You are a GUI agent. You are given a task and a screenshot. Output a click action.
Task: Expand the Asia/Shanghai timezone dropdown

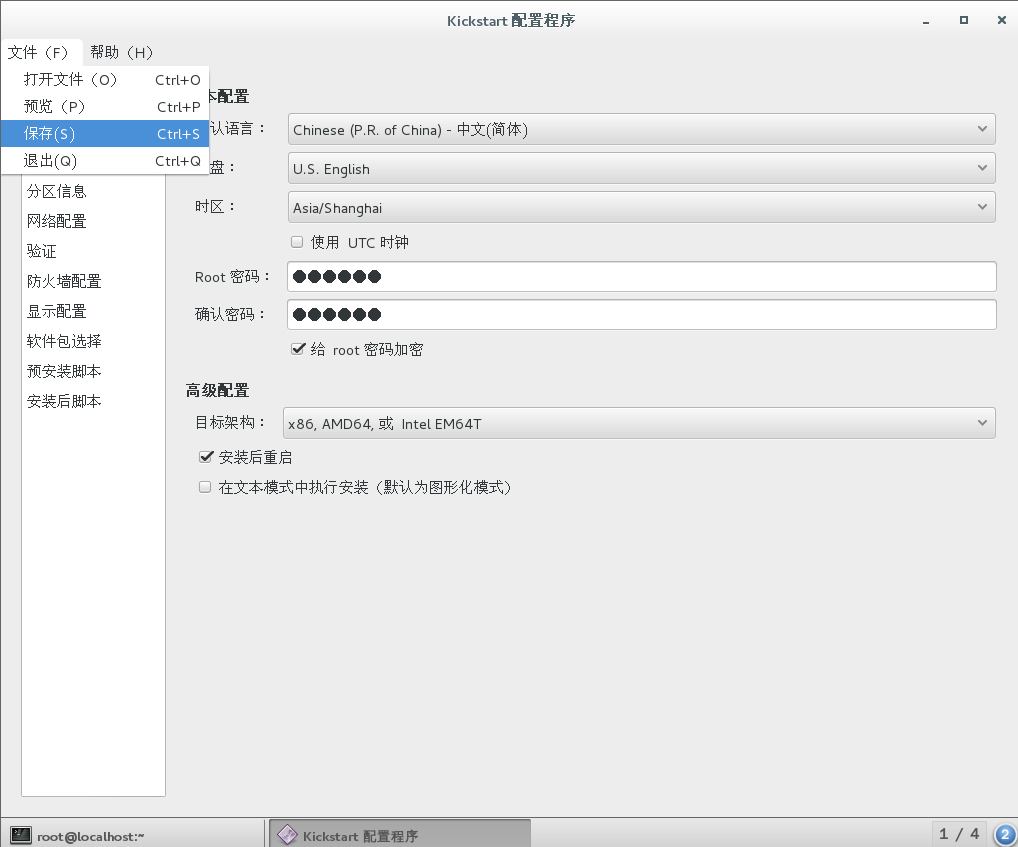point(641,207)
